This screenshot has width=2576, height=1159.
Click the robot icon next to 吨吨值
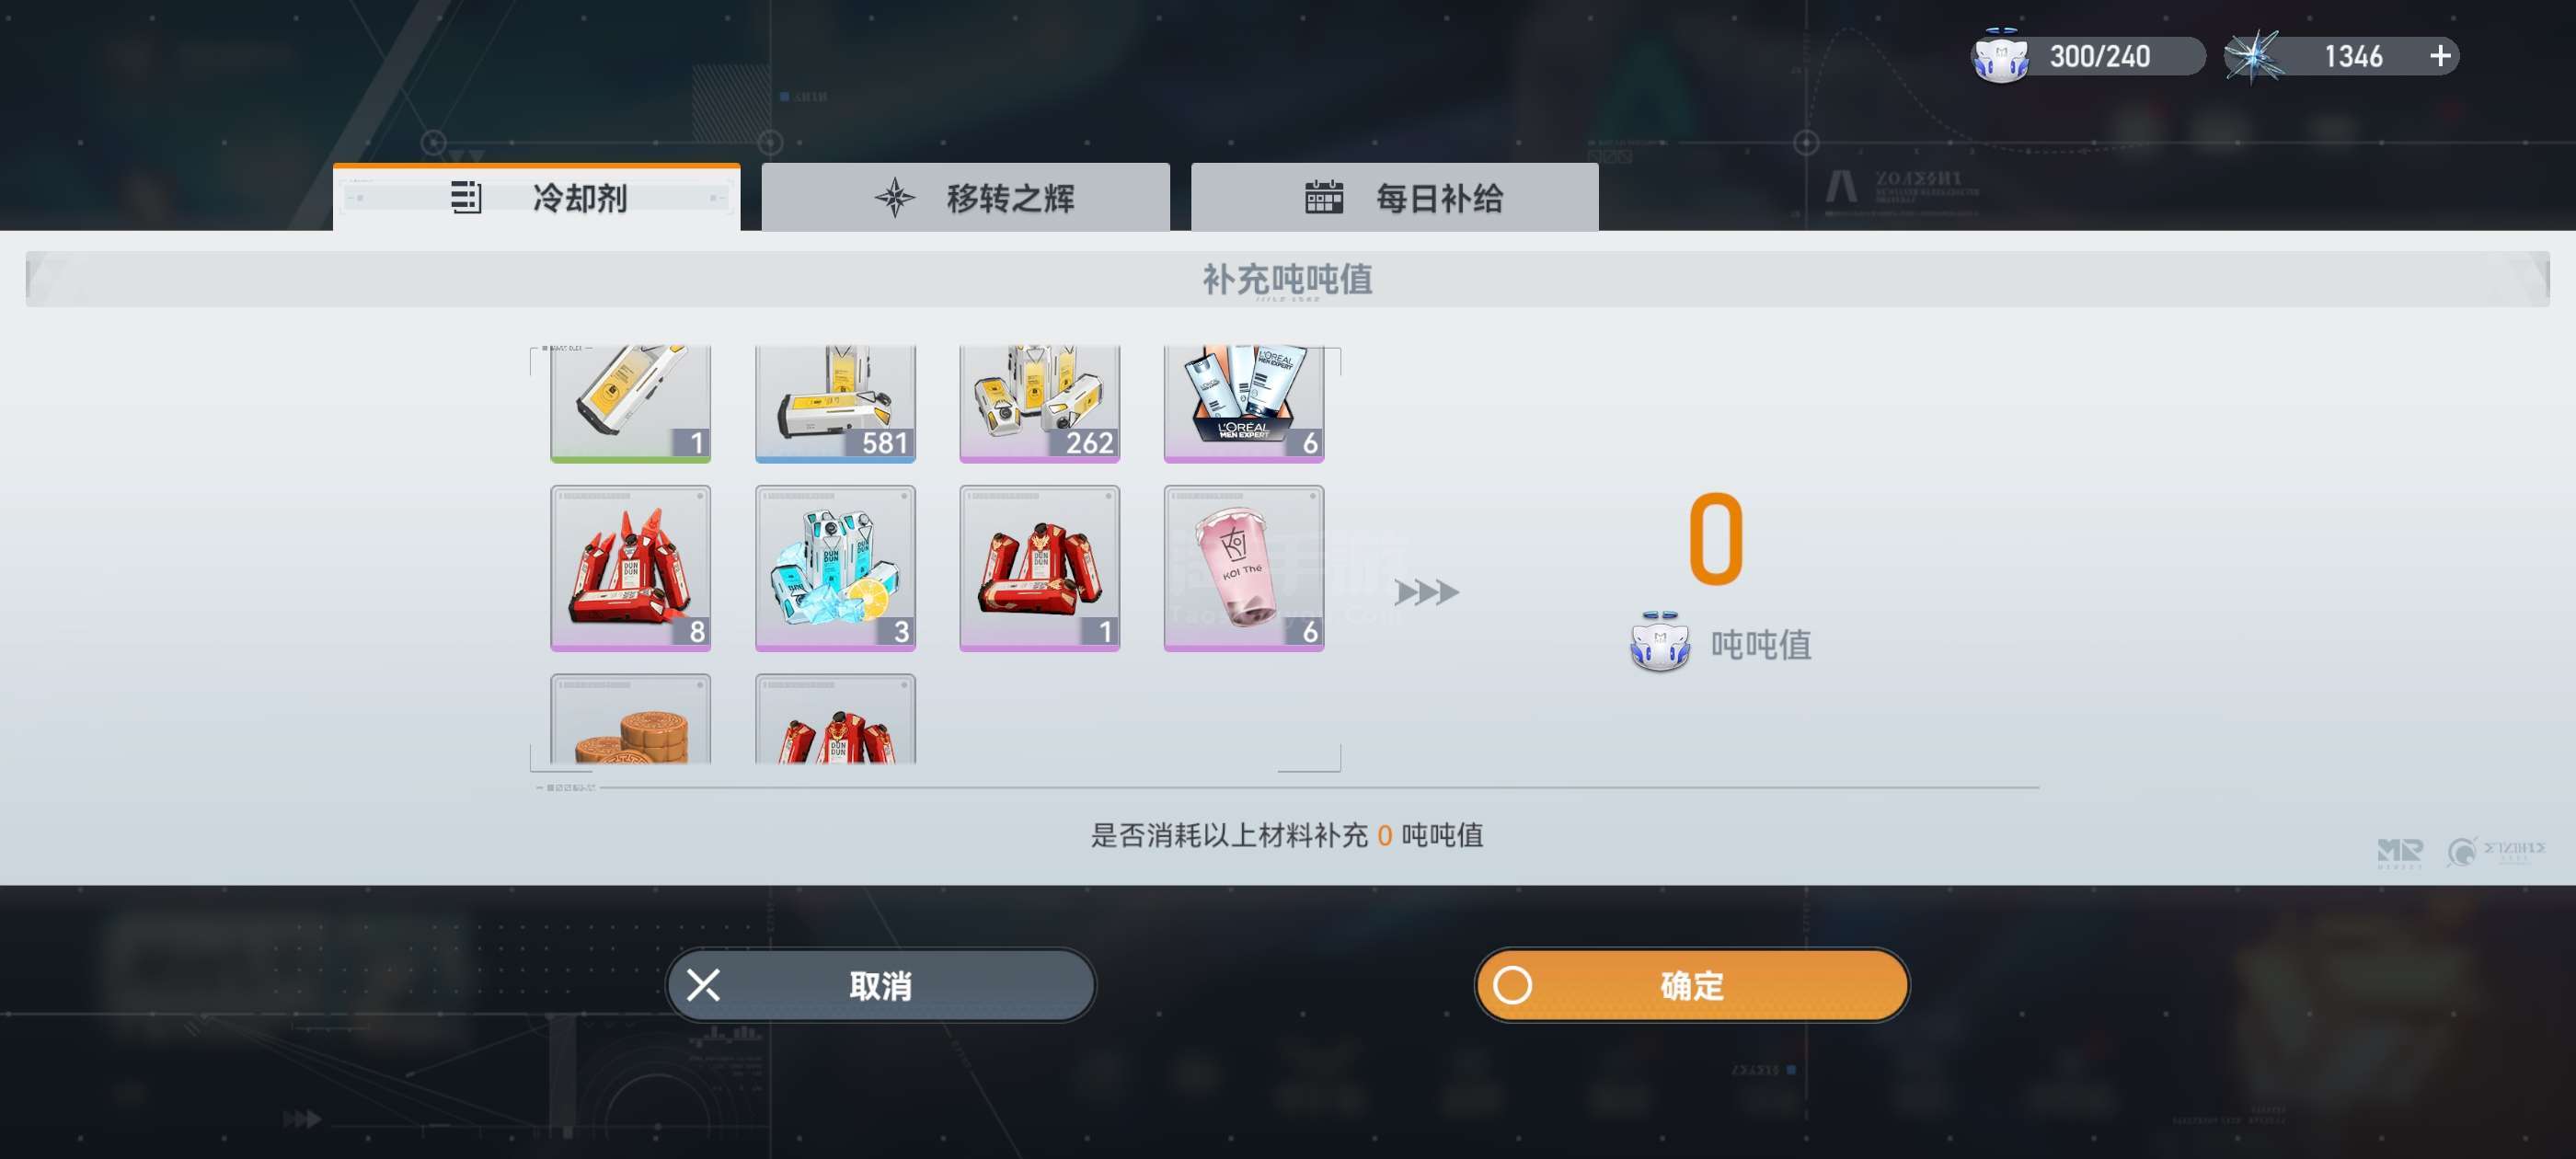click(x=1660, y=642)
